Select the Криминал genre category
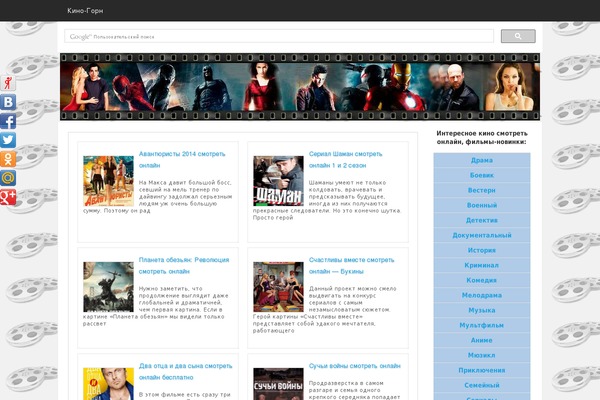Image resolution: width=600 pixels, height=400 pixels. 482,265
